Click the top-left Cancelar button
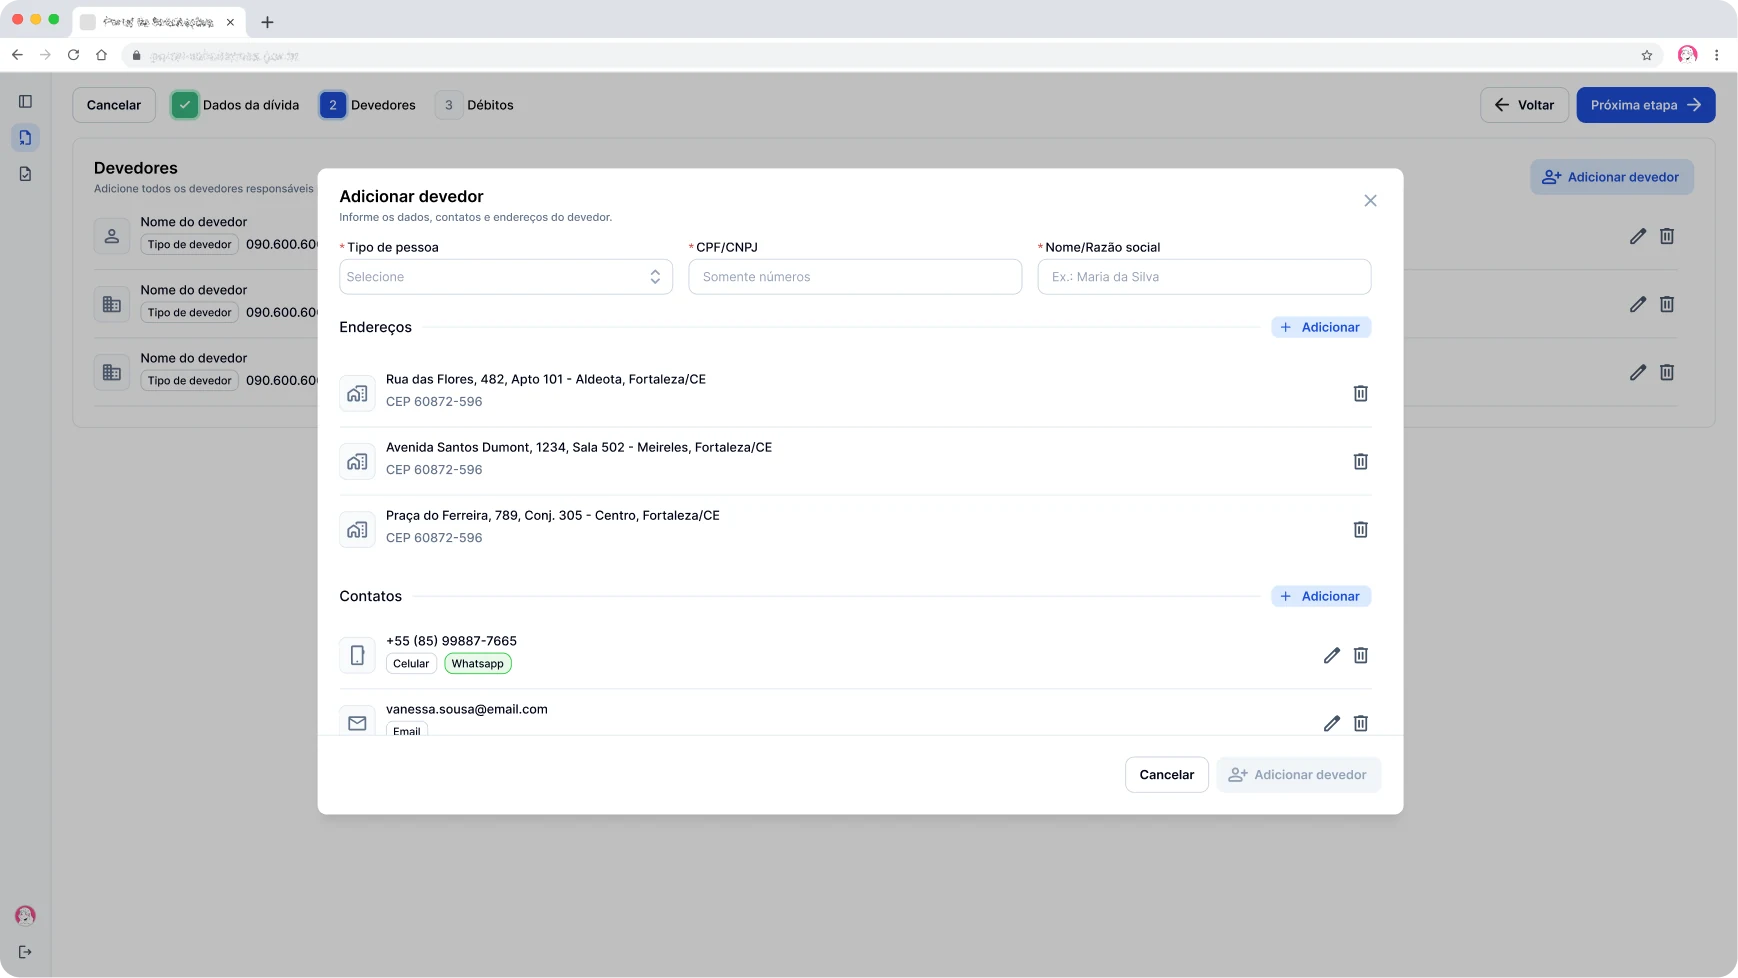1738x978 pixels. (x=114, y=105)
